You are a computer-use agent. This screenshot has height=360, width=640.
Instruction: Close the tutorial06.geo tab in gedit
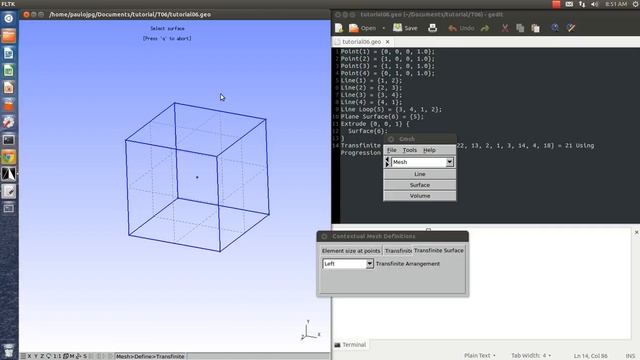coord(388,42)
